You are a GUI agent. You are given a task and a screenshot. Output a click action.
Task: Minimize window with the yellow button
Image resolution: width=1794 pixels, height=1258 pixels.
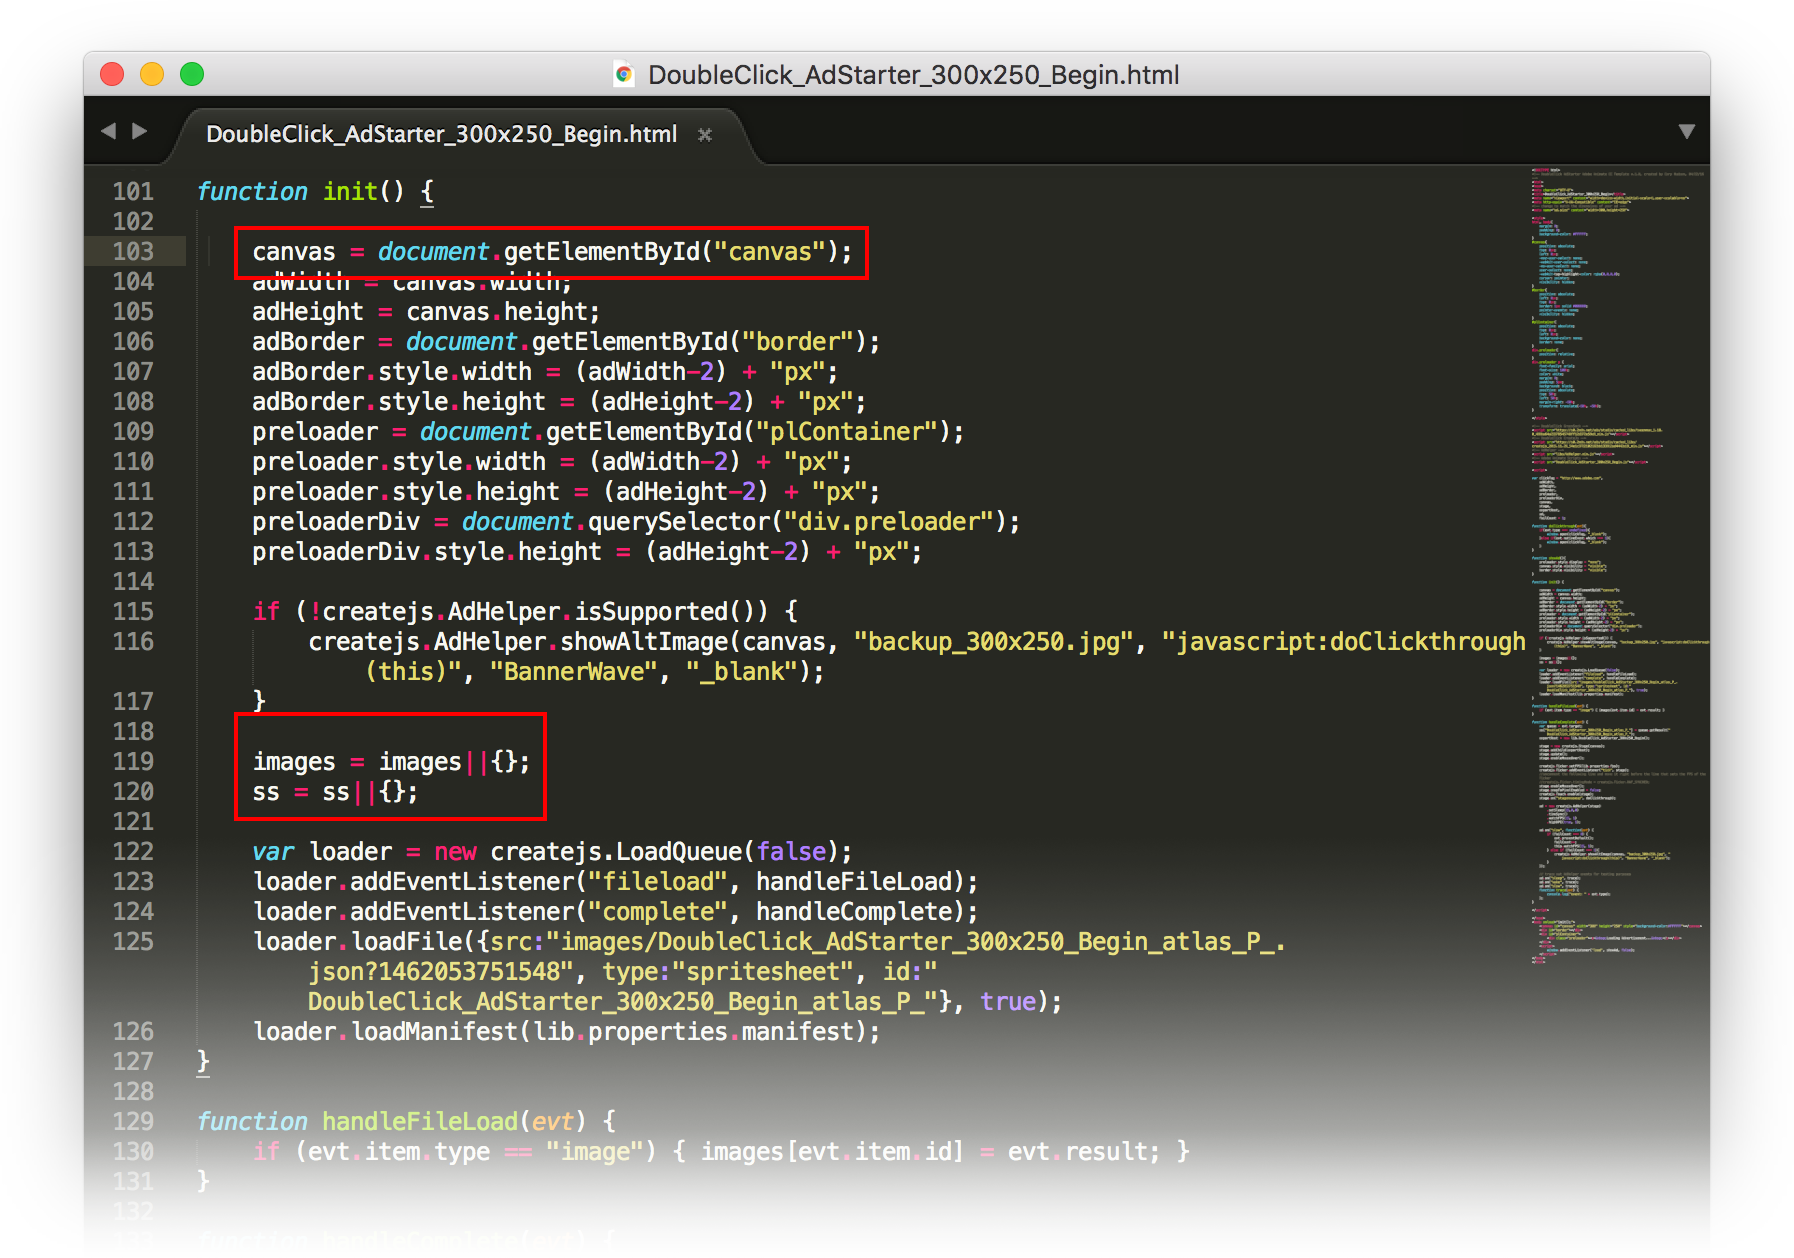click(152, 74)
